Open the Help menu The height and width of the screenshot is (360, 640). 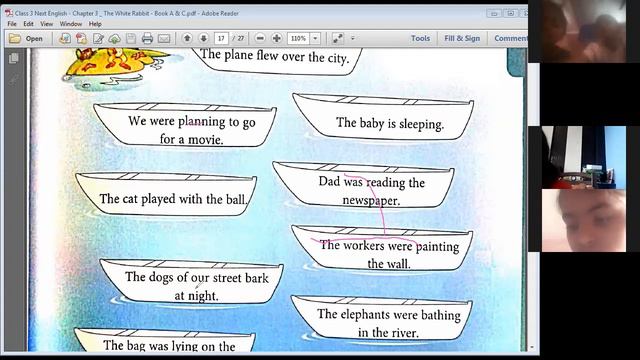pyautogui.click(x=95, y=24)
